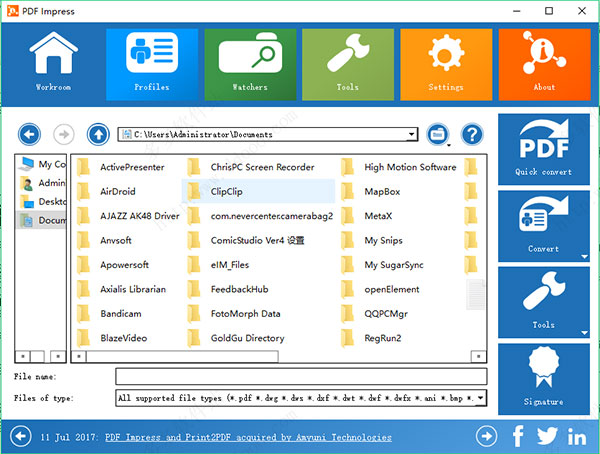This screenshot has height=454, width=600.
Task: Click the forward navigation arrow icon
Action: pos(64,134)
